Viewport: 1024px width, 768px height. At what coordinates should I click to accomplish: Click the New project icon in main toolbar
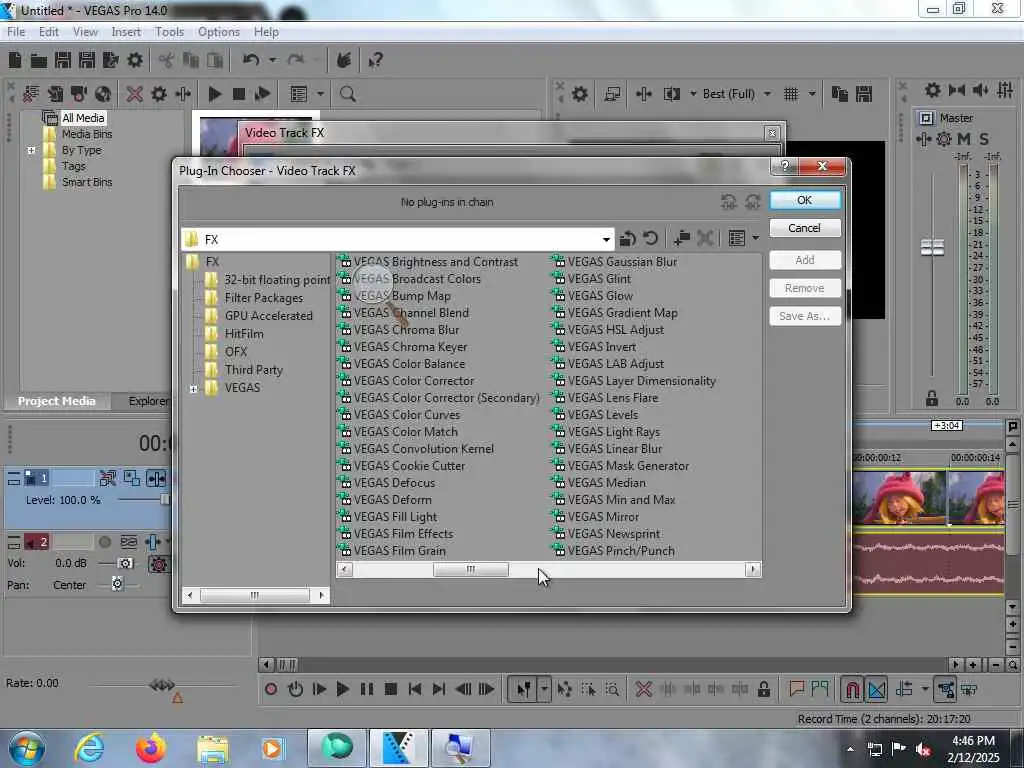click(x=15, y=60)
